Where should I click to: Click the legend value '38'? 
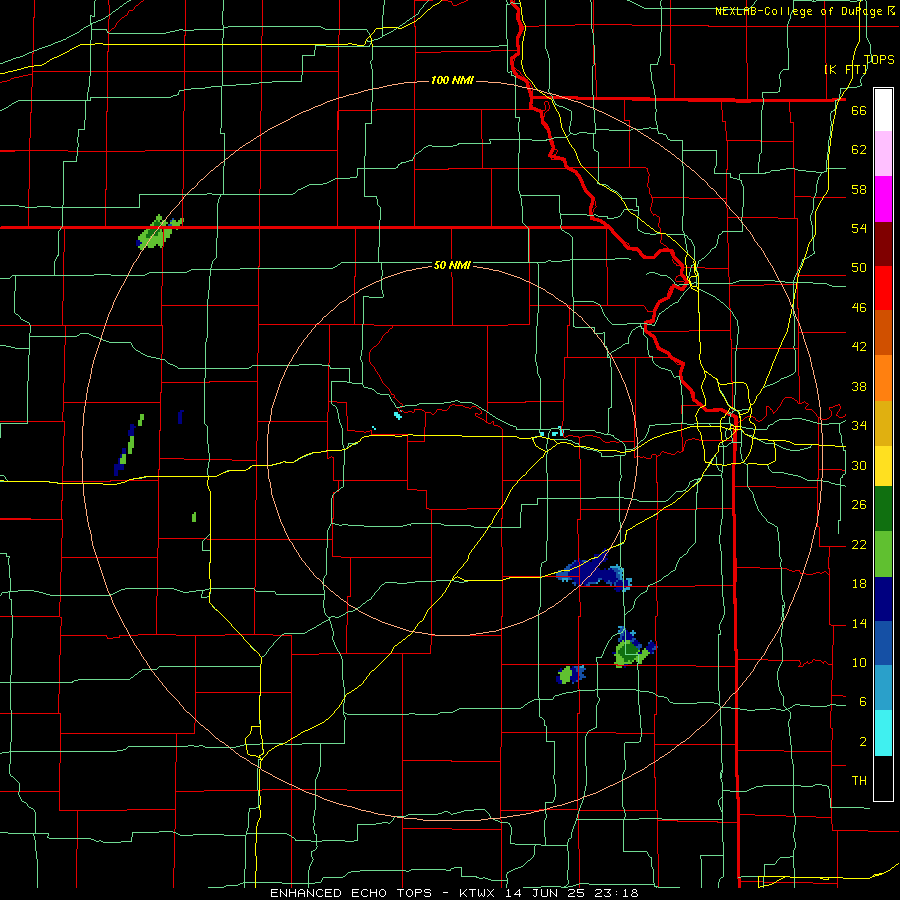(859, 386)
